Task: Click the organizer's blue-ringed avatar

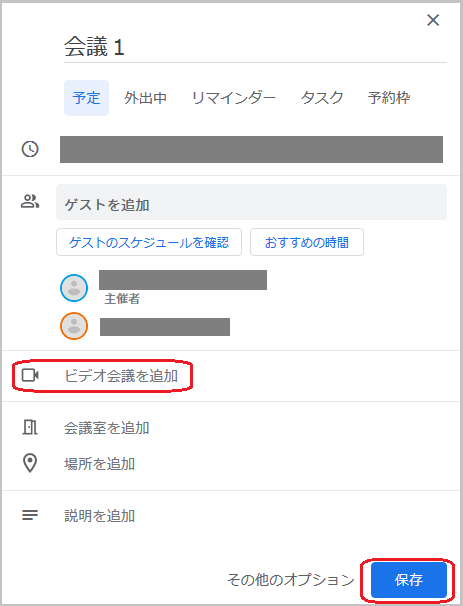Action: click(x=74, y=288)
